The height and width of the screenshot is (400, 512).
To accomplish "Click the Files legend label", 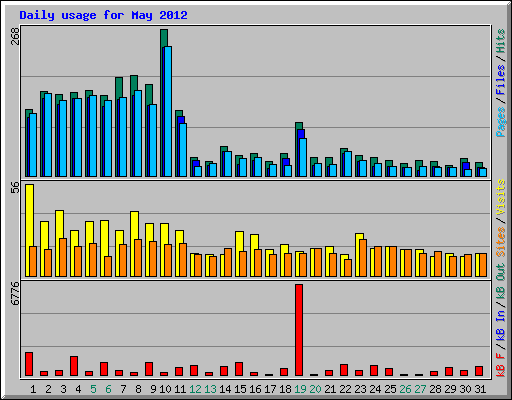I will coord(501,80).
